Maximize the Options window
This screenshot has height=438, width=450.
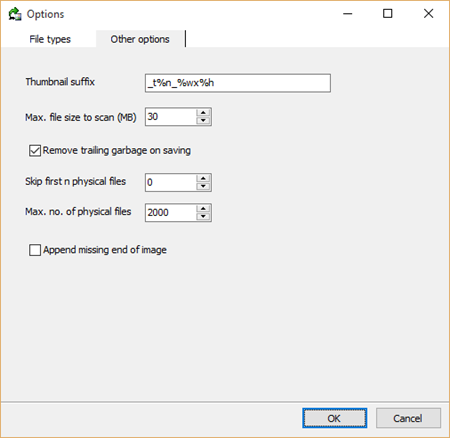point(388,14)
